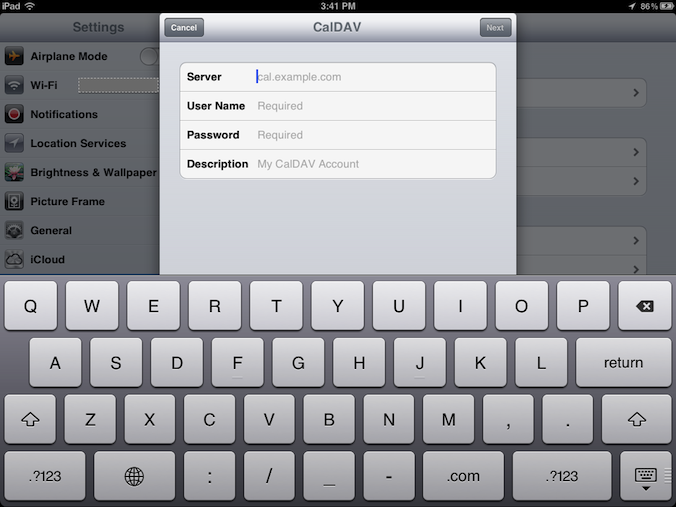The height and width of the screenshot is (507, 676).
Task: Tap the G key
Action: [x=298, y=362]
